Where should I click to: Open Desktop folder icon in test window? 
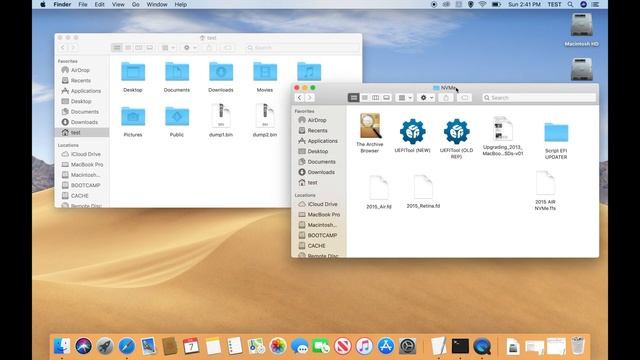[133, 72]
